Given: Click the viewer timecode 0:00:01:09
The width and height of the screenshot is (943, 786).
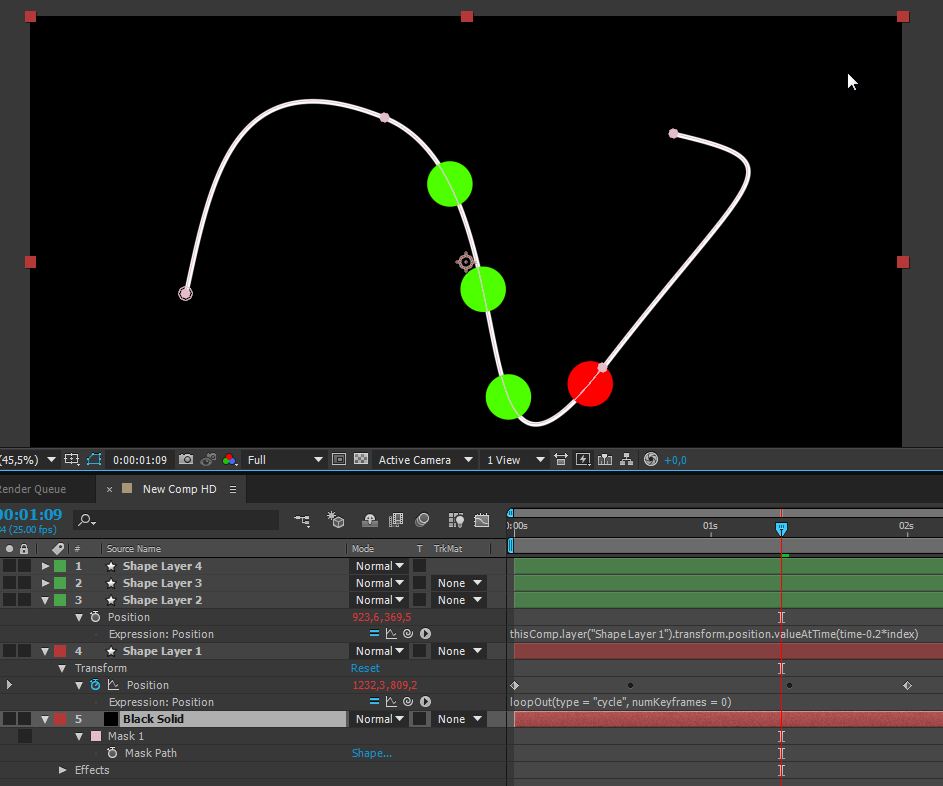Looking at the screenshot, I should click(x=140, y=459).
